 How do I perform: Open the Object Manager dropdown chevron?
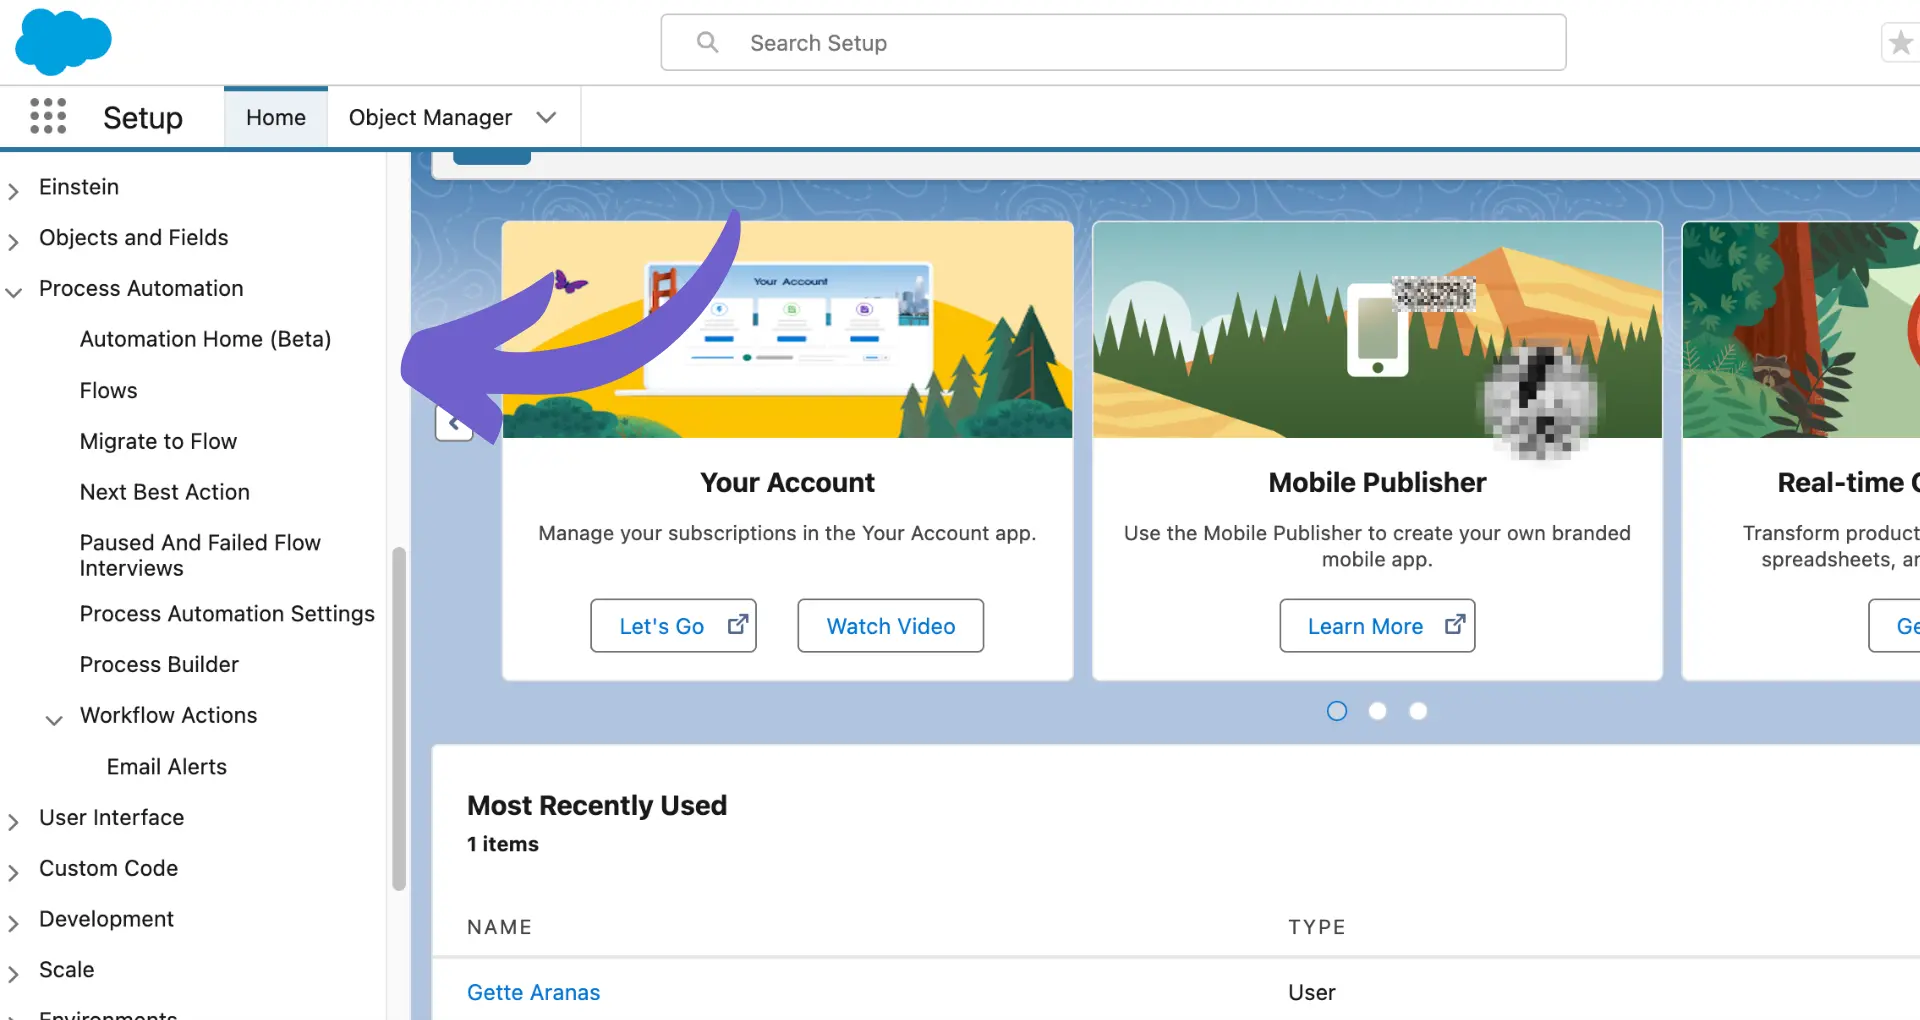546,117
